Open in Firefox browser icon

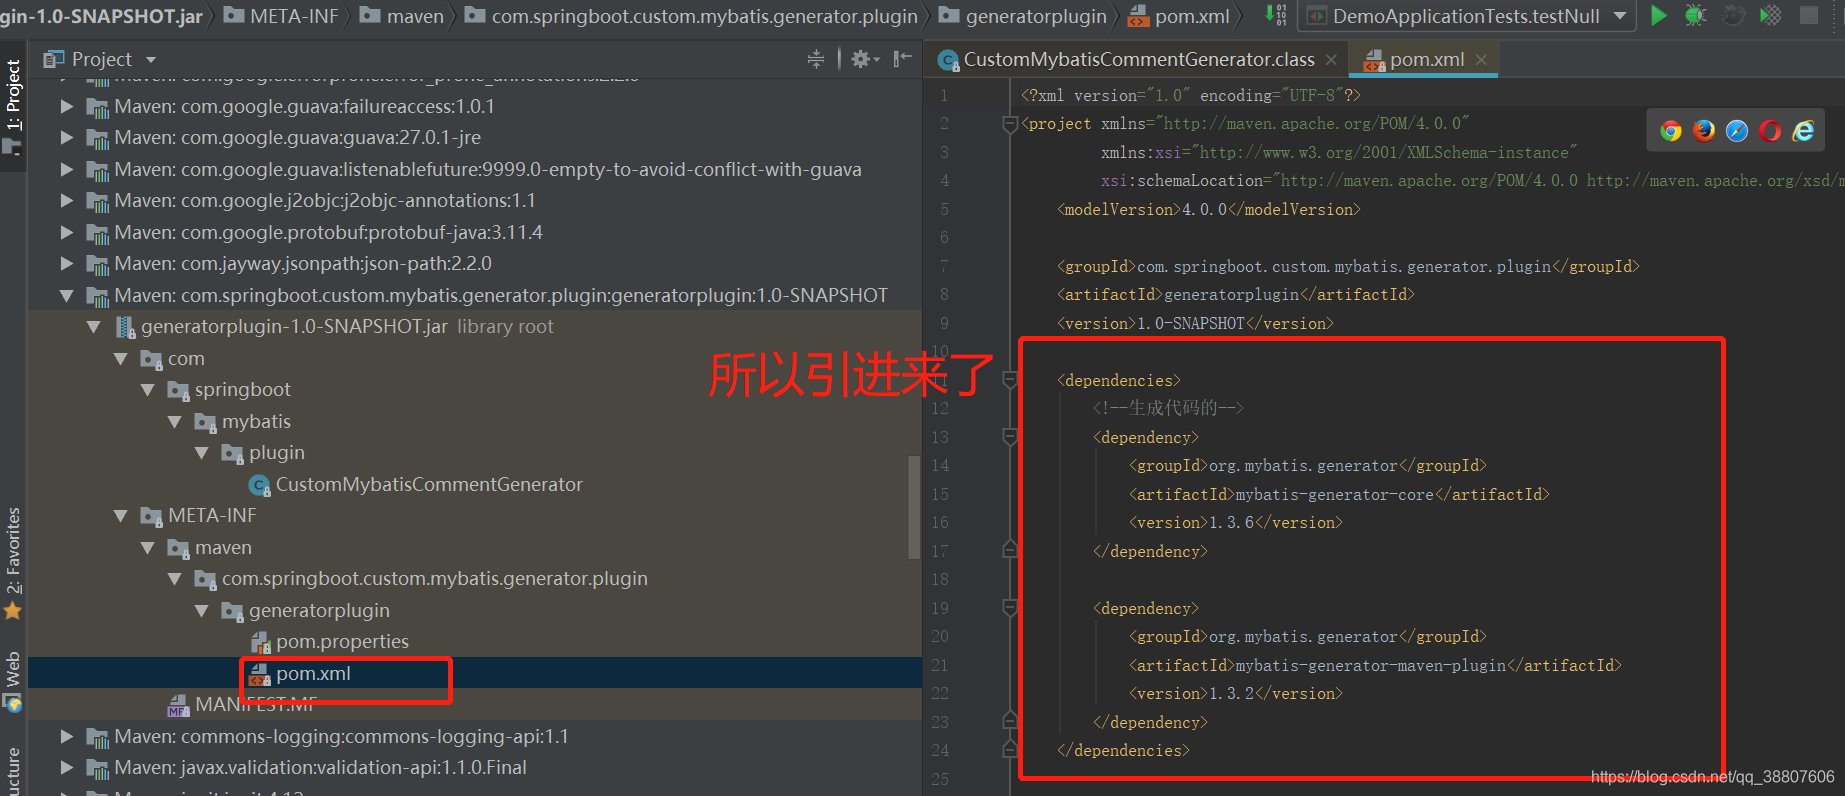(1704, 131)
